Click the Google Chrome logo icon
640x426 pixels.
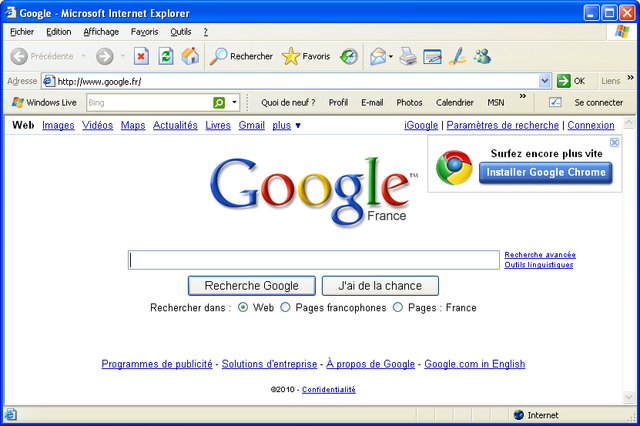pos(454,167)
